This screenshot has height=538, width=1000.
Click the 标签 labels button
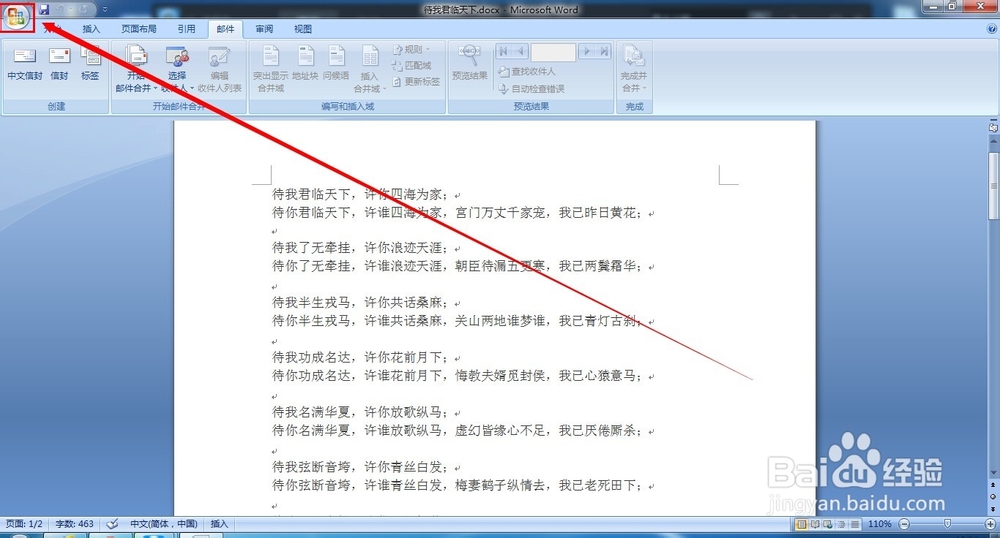91,64
